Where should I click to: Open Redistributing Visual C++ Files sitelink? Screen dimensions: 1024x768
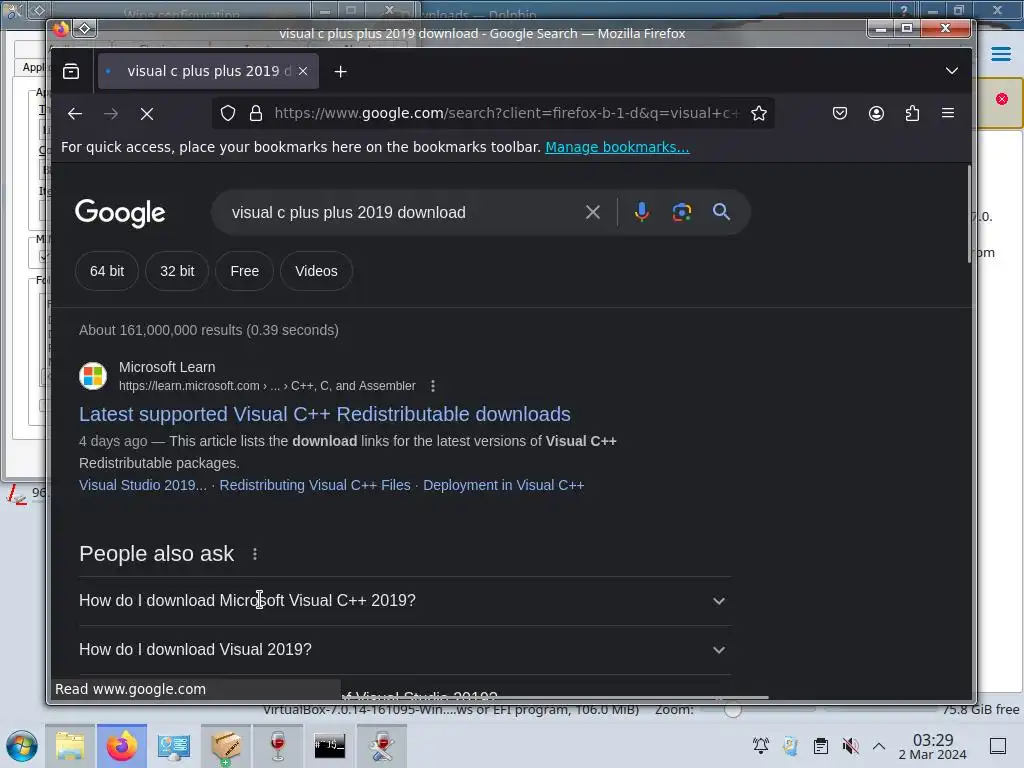pyautogui.click(x=315, y=485)
